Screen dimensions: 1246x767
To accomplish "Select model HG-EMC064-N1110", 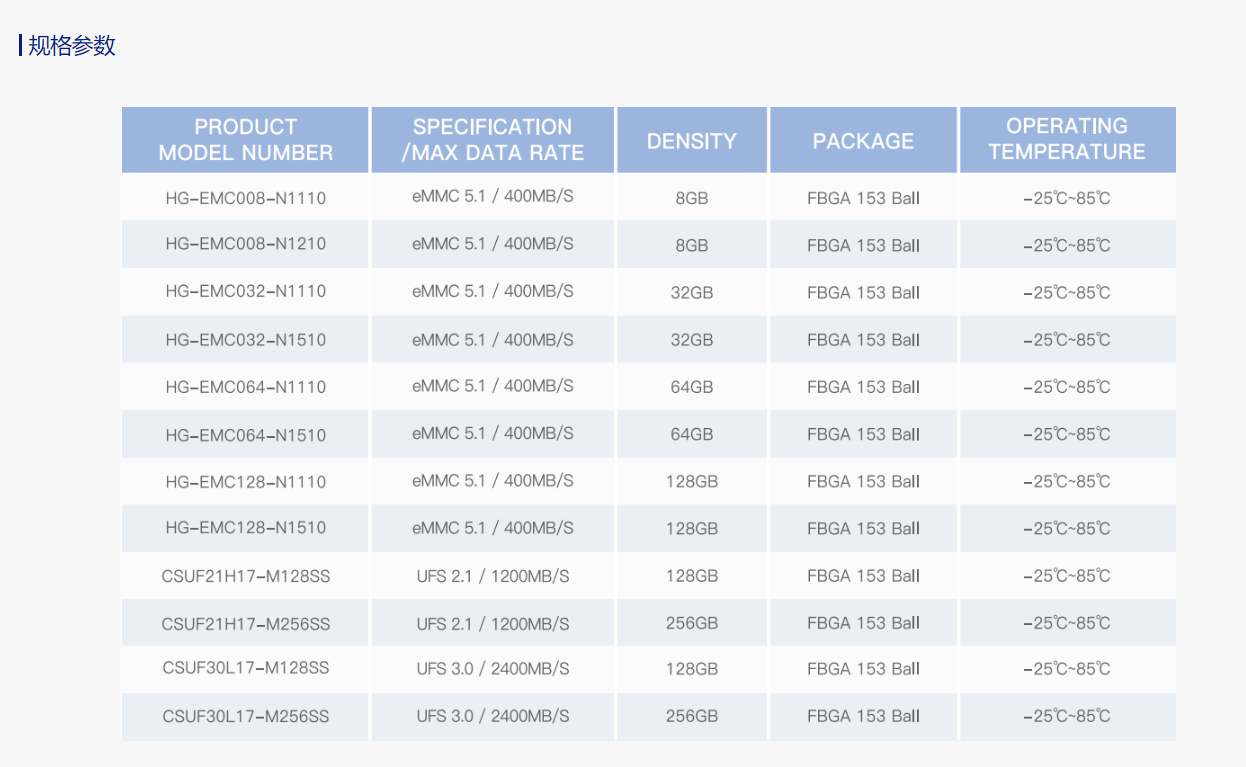I will pyautogui.click(x=246, y=387).
